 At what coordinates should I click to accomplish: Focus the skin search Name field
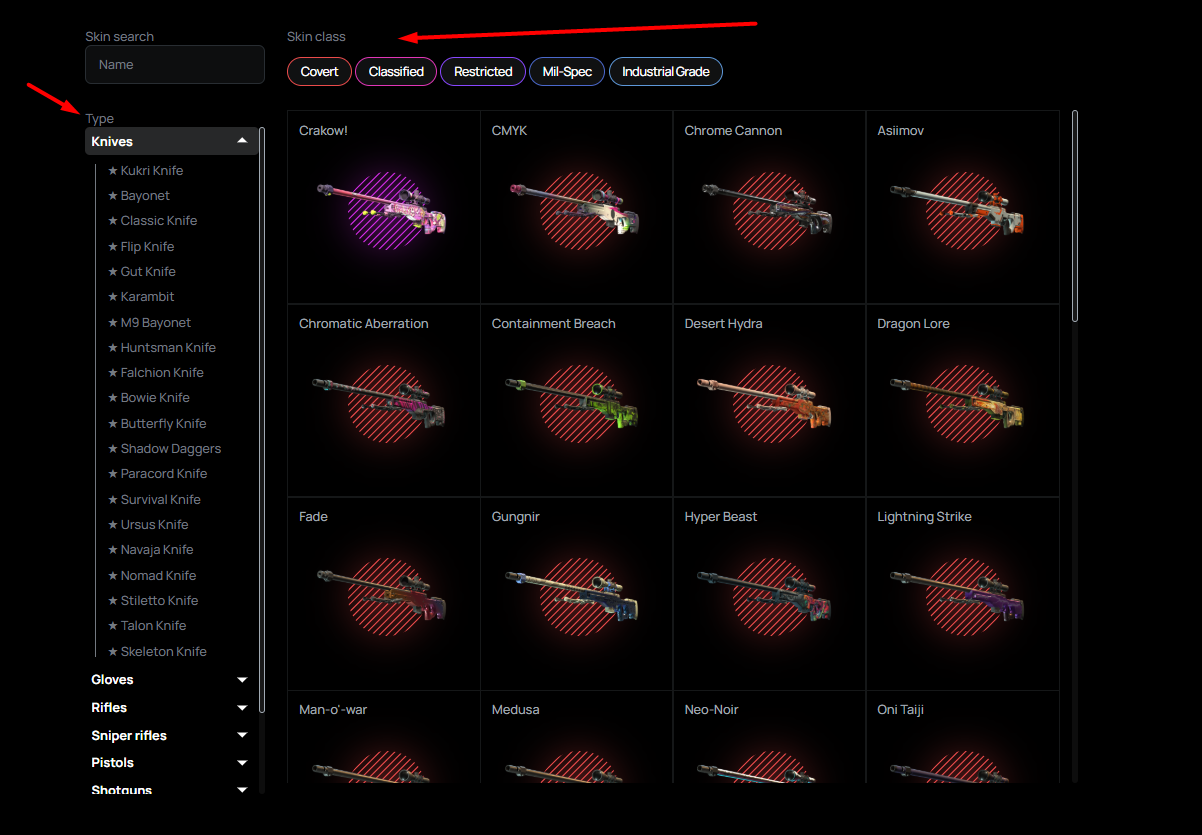175,65
